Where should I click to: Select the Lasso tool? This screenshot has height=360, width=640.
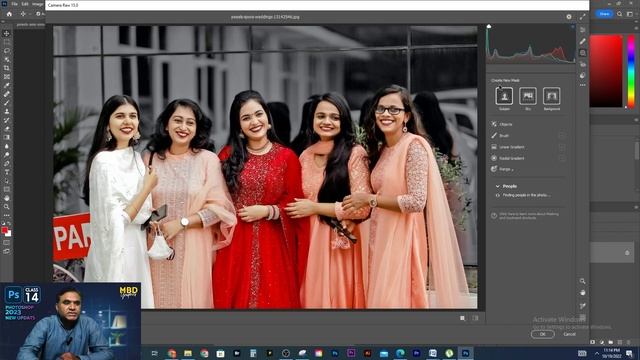6,51
